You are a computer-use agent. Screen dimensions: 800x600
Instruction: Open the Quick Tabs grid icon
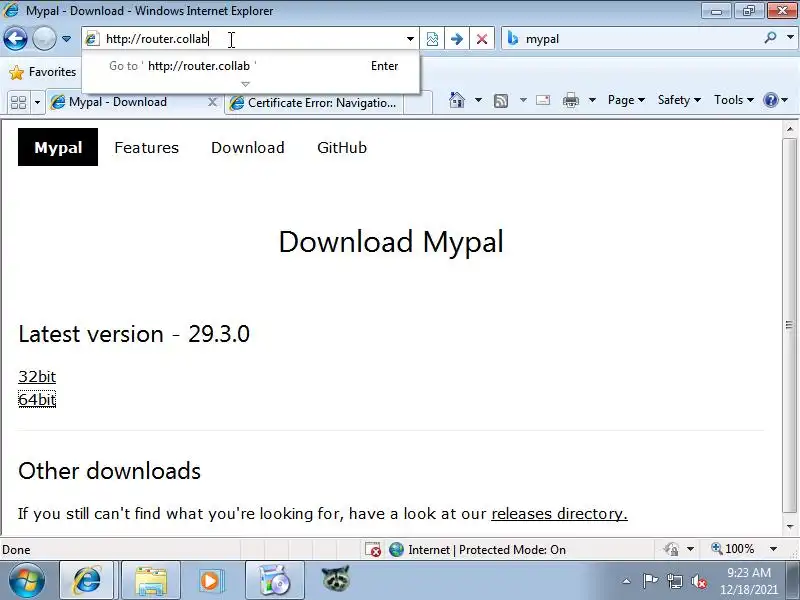(x=19, y=103)
